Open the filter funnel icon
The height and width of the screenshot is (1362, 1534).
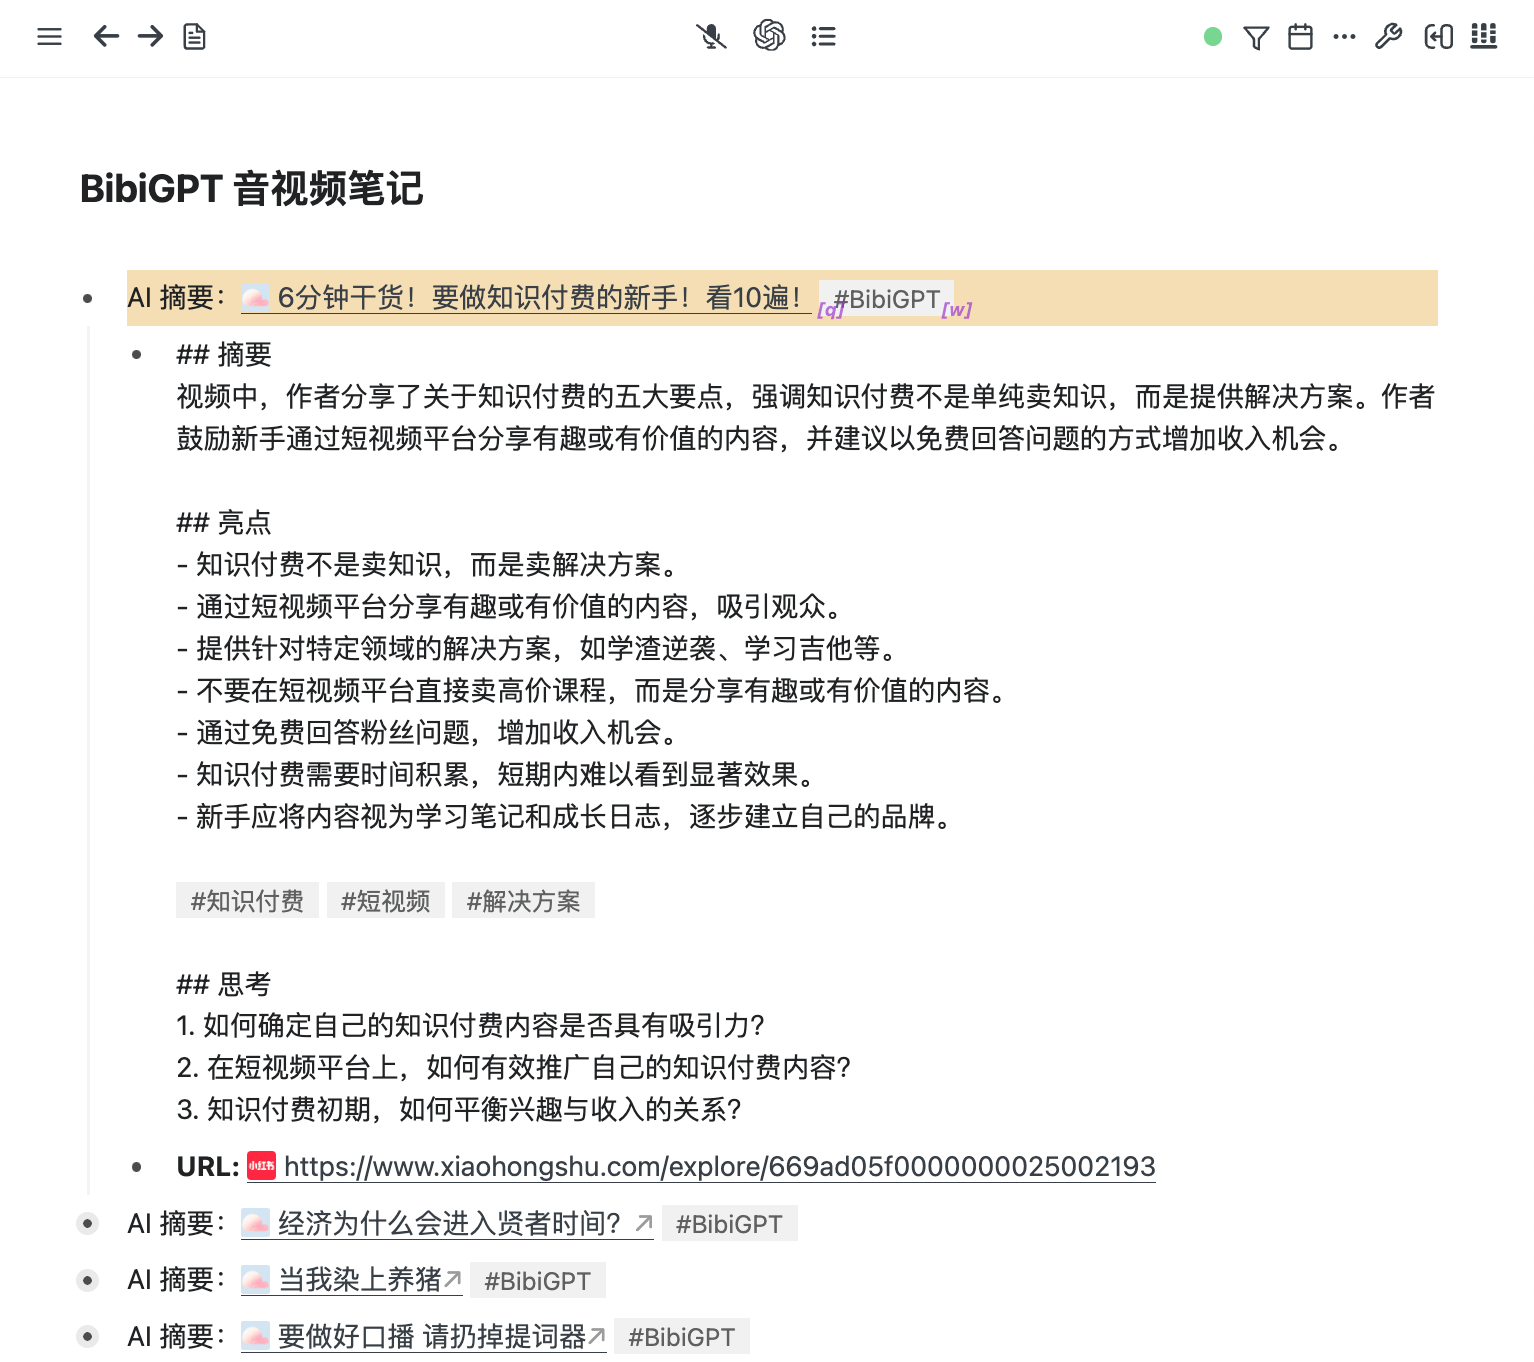1255,38
